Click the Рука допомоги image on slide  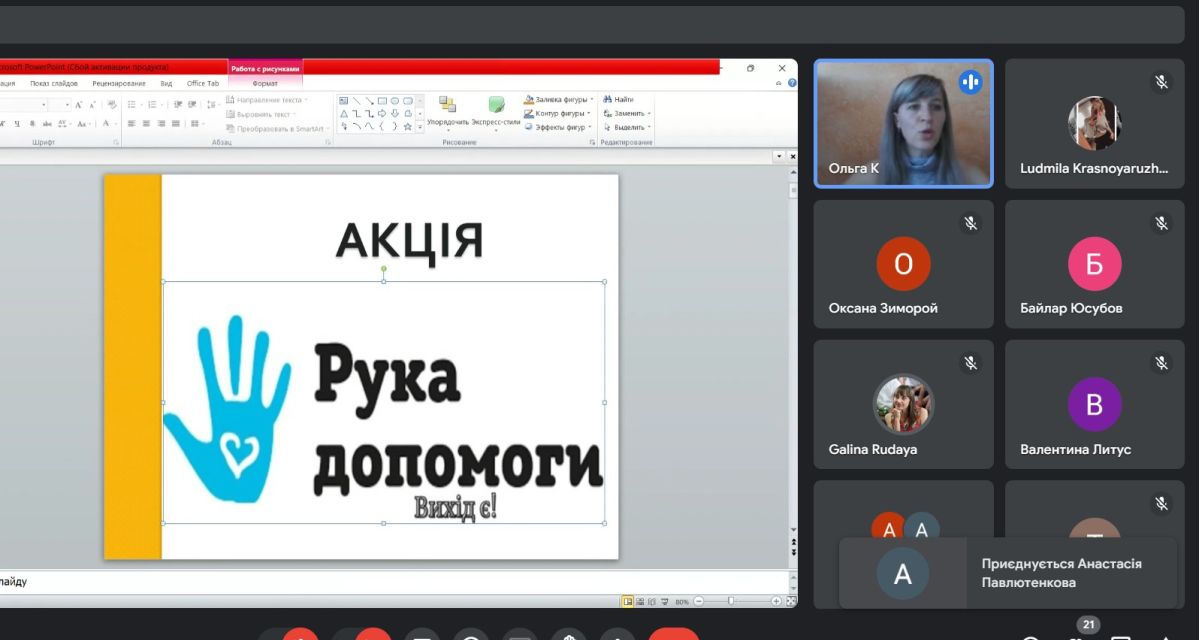pyautogui.click(x=383, y=402)
